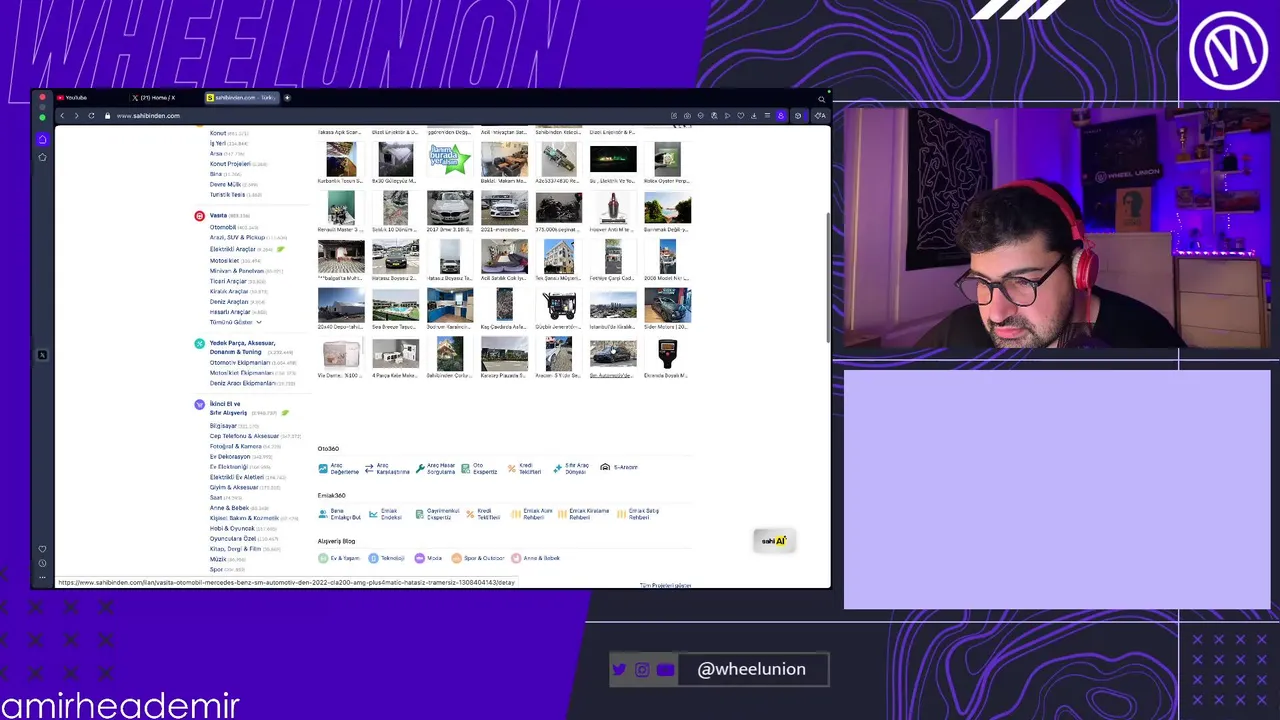Viewport: 1280px width, 720px height.
Task: Open Sıfır Araç Dünyası link
Action: 571,468
